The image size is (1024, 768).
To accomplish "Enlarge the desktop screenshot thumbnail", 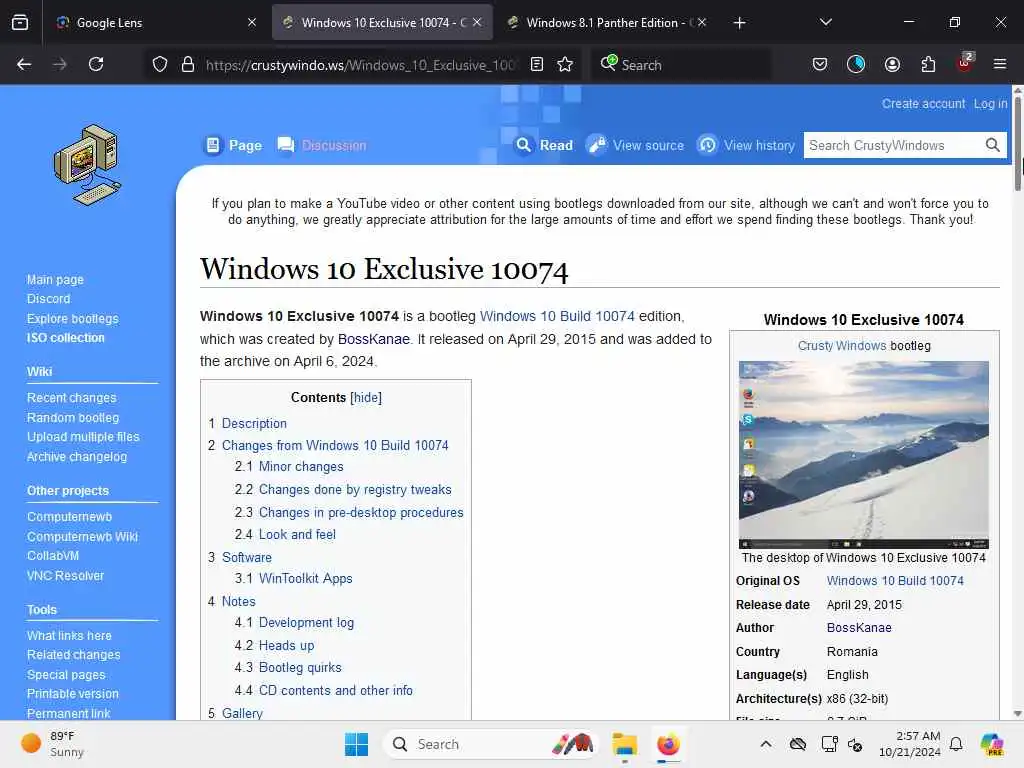I will point(863,455).
